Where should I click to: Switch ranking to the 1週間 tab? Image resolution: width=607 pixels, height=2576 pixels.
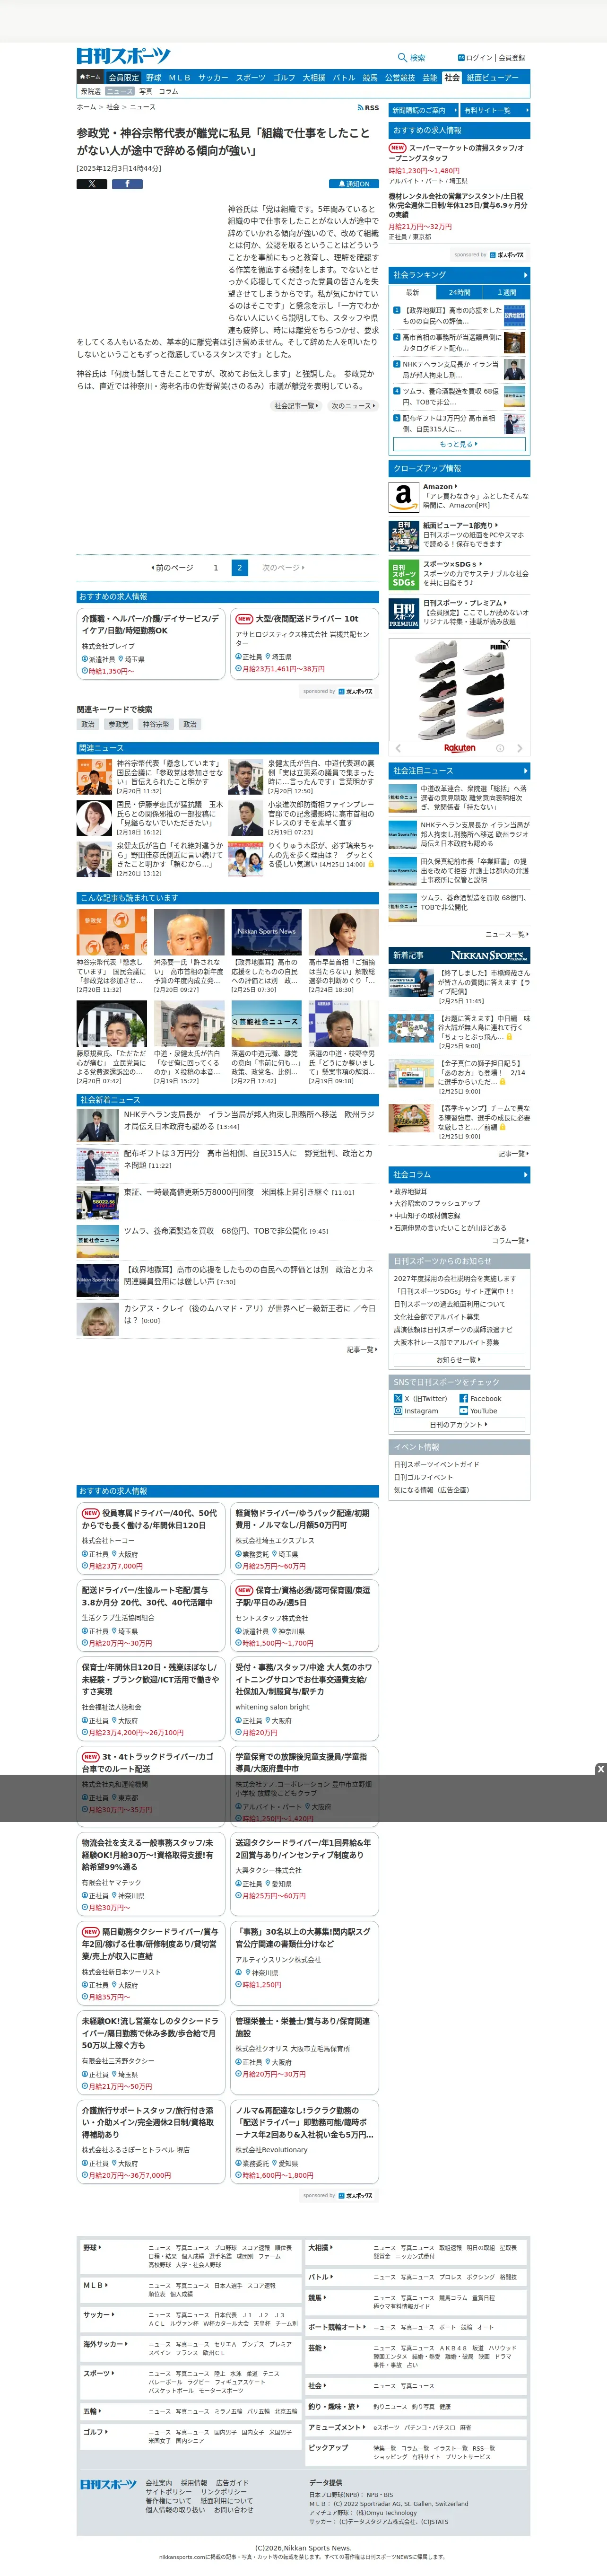tap(507, 292)
